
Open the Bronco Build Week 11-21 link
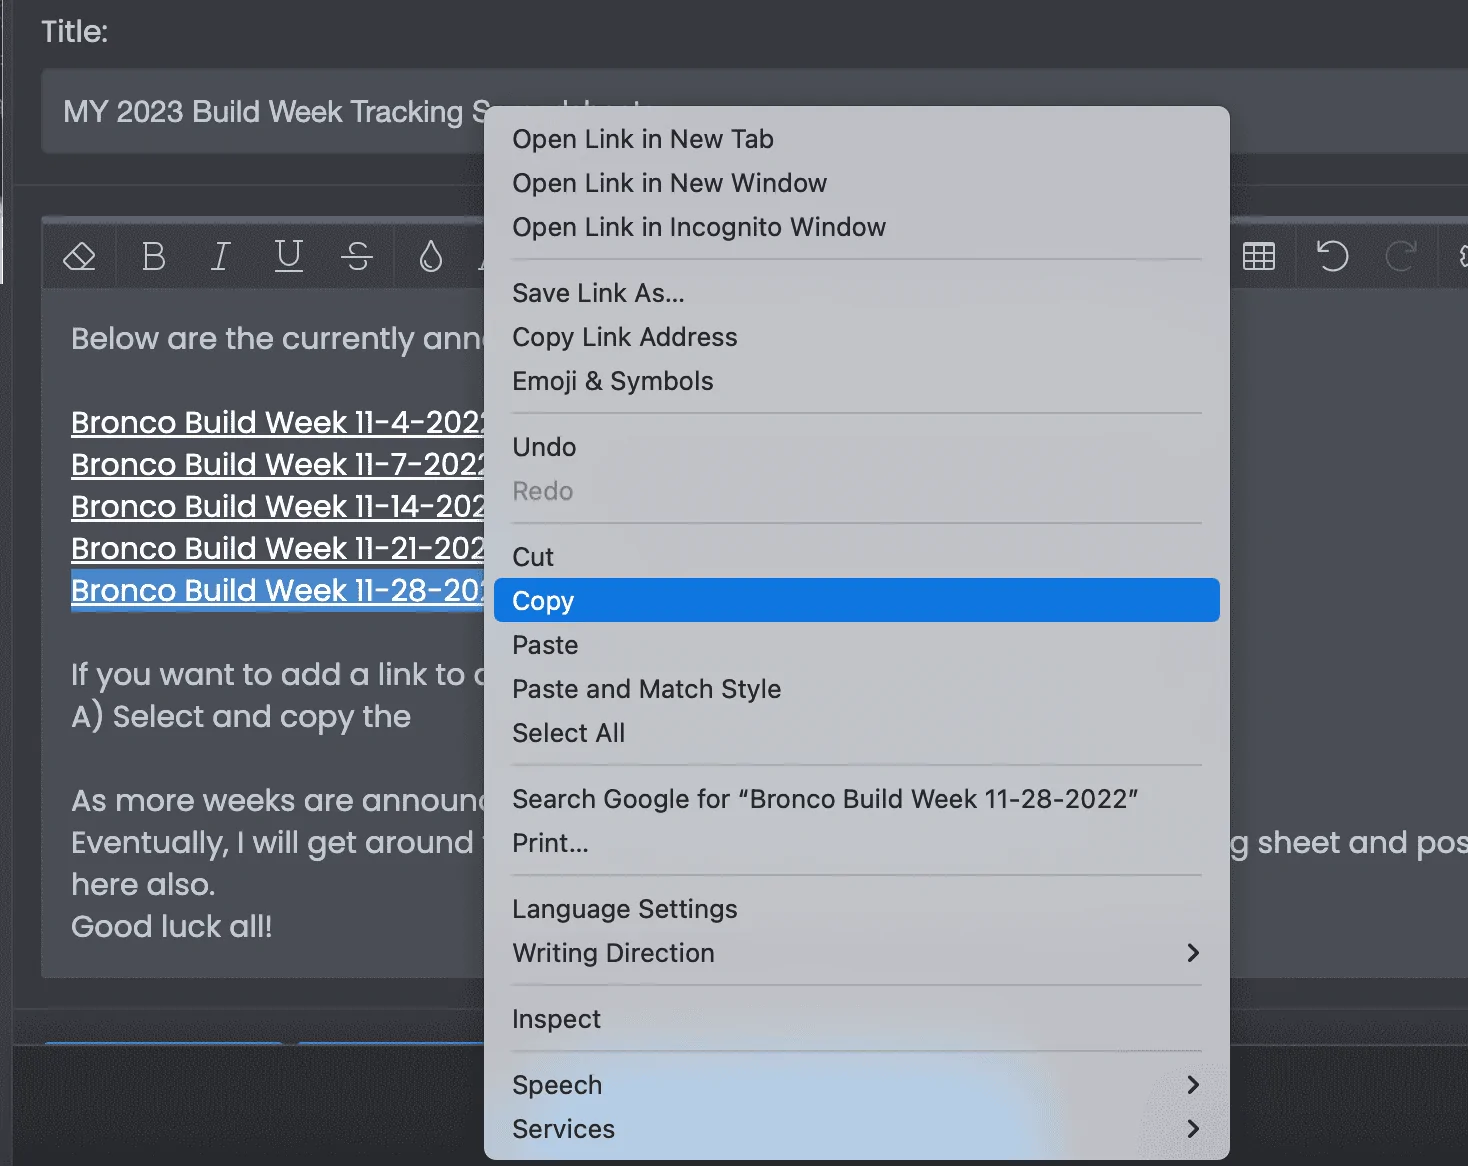point(277,549)
